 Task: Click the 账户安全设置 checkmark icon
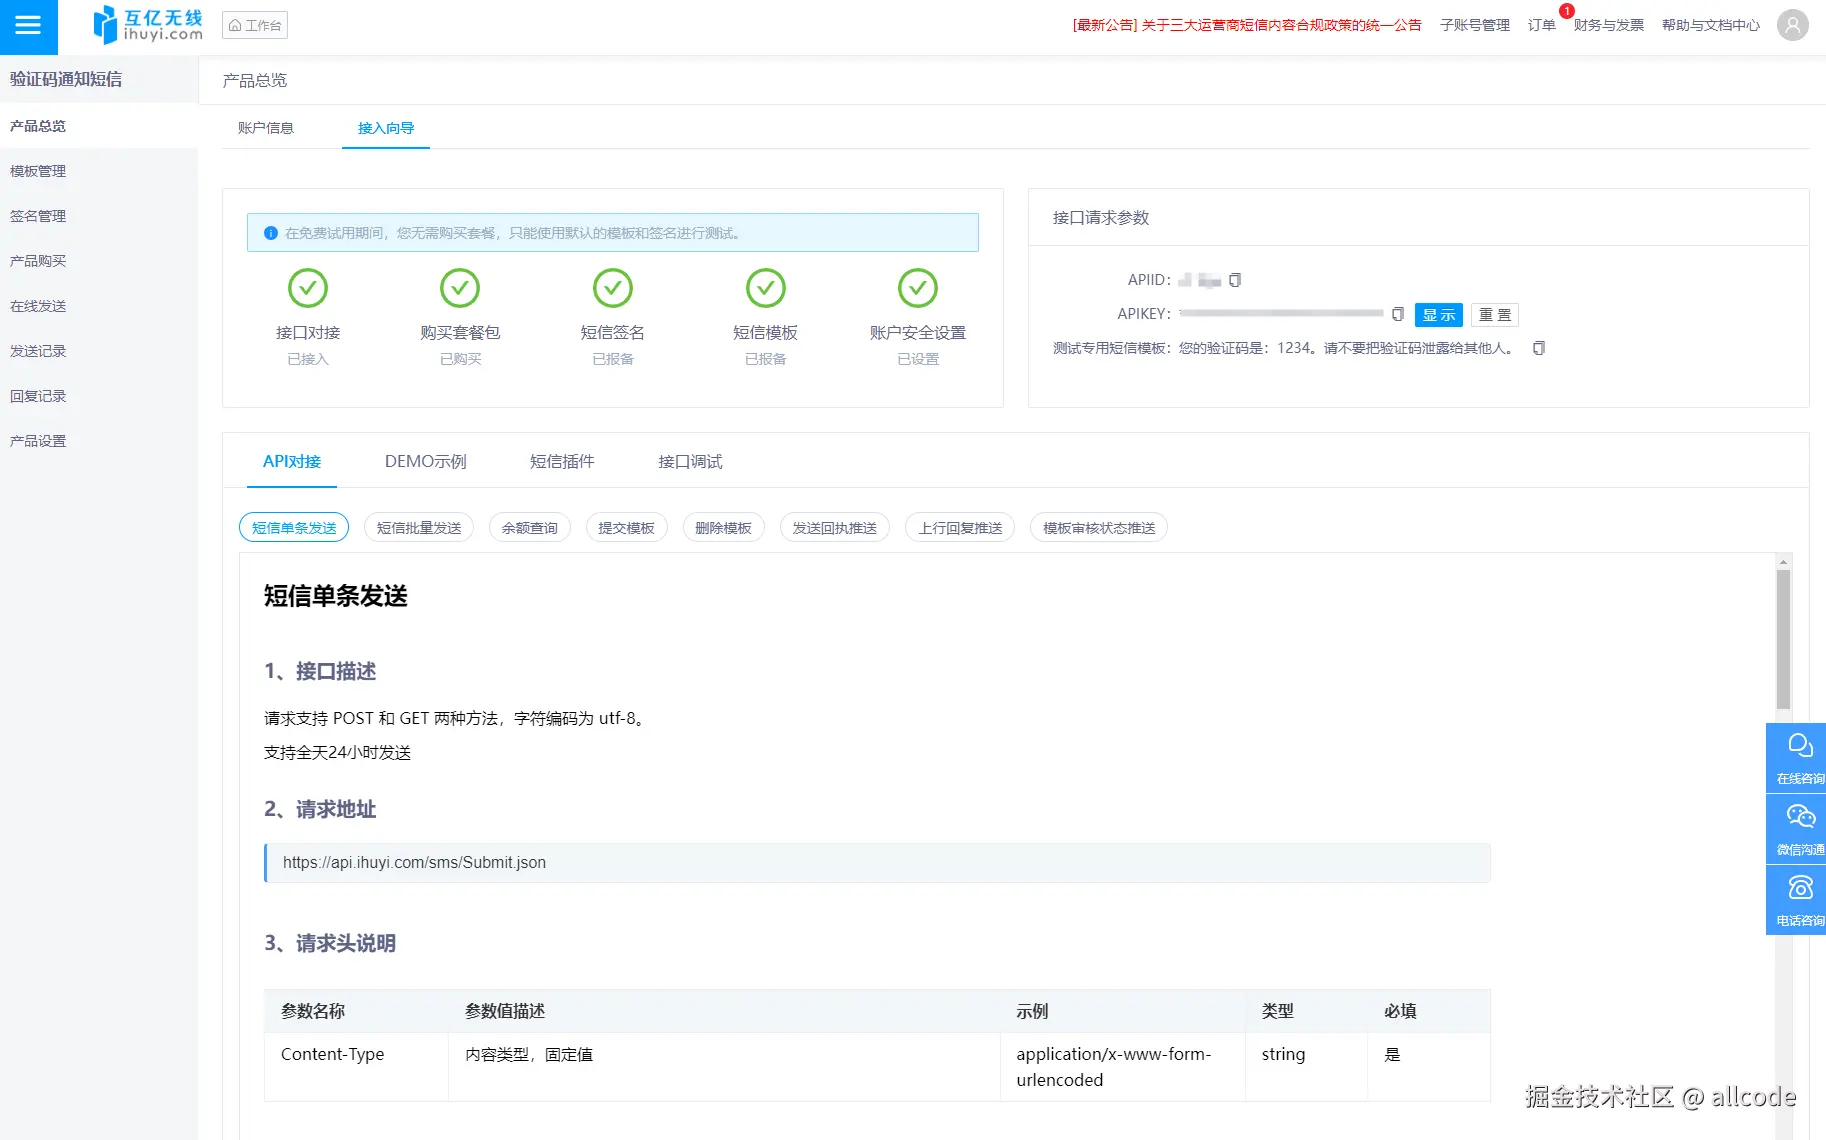pyautogui.click(x=918, y=288)
